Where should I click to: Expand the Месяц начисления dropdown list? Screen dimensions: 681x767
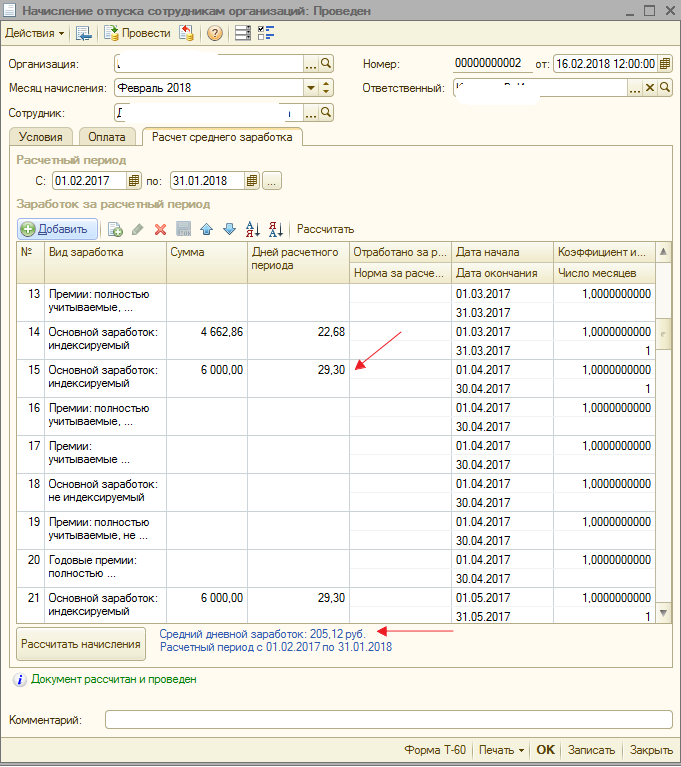[x=311, y=88]
